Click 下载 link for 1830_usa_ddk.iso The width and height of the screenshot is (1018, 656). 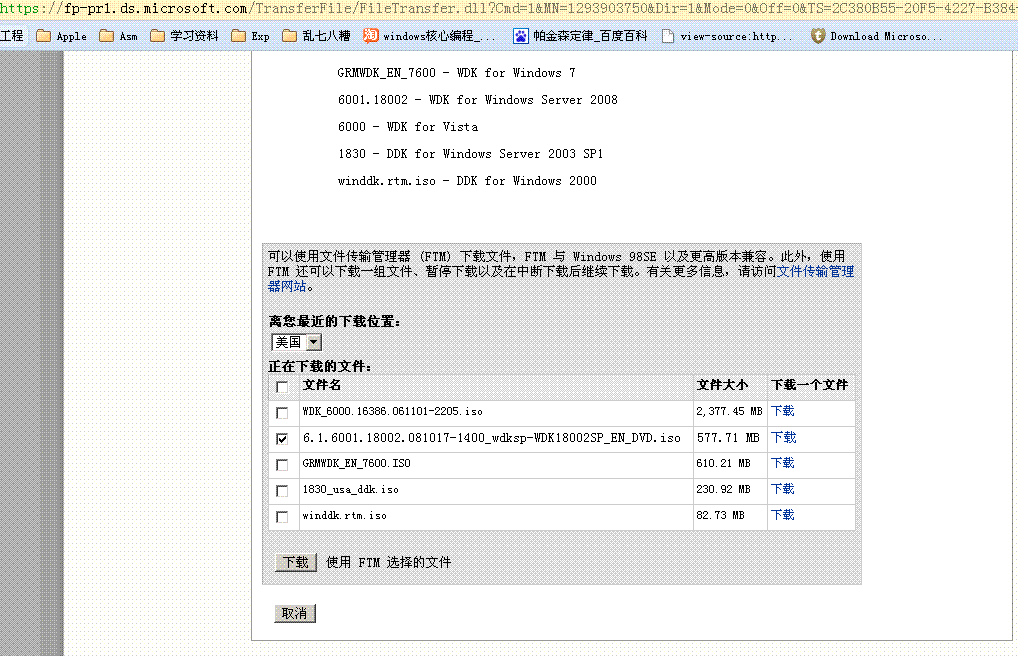pos(782,489)
